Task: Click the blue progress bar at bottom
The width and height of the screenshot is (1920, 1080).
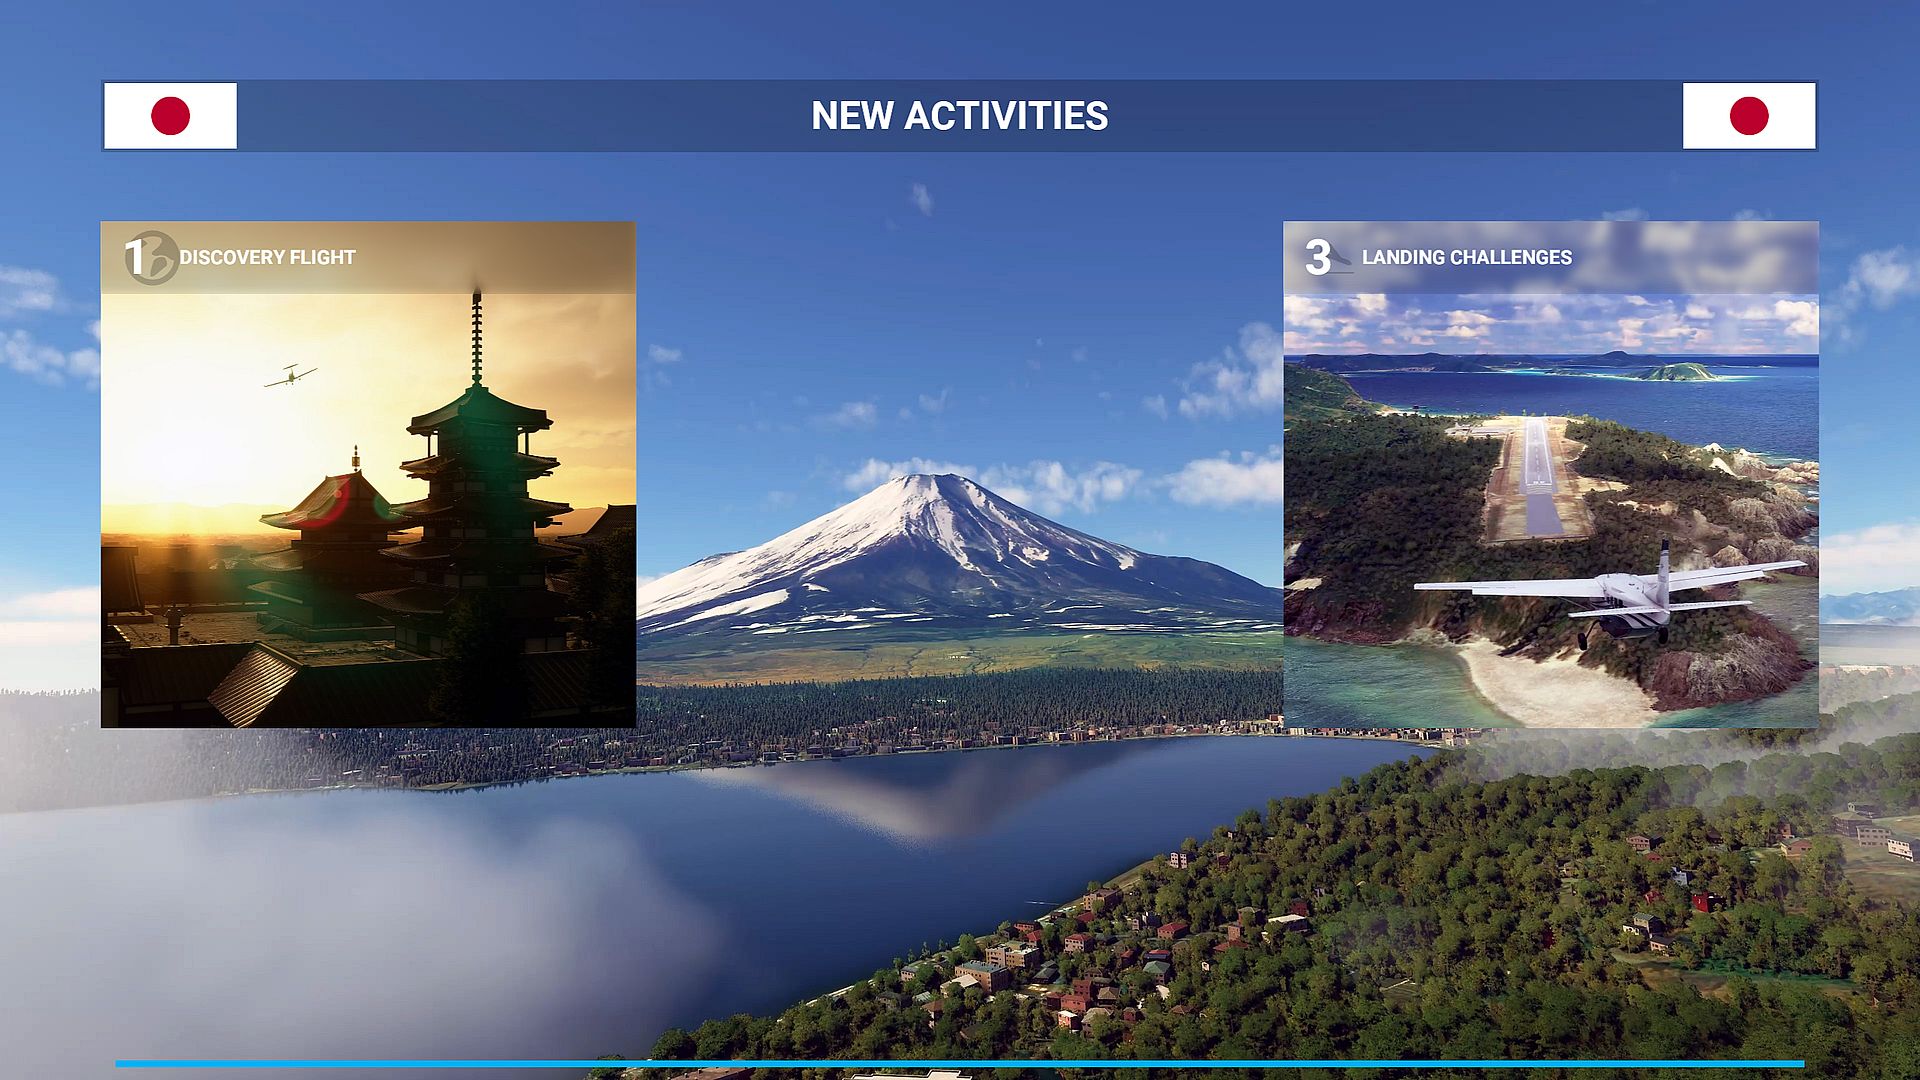Action: pos(959,1063)
